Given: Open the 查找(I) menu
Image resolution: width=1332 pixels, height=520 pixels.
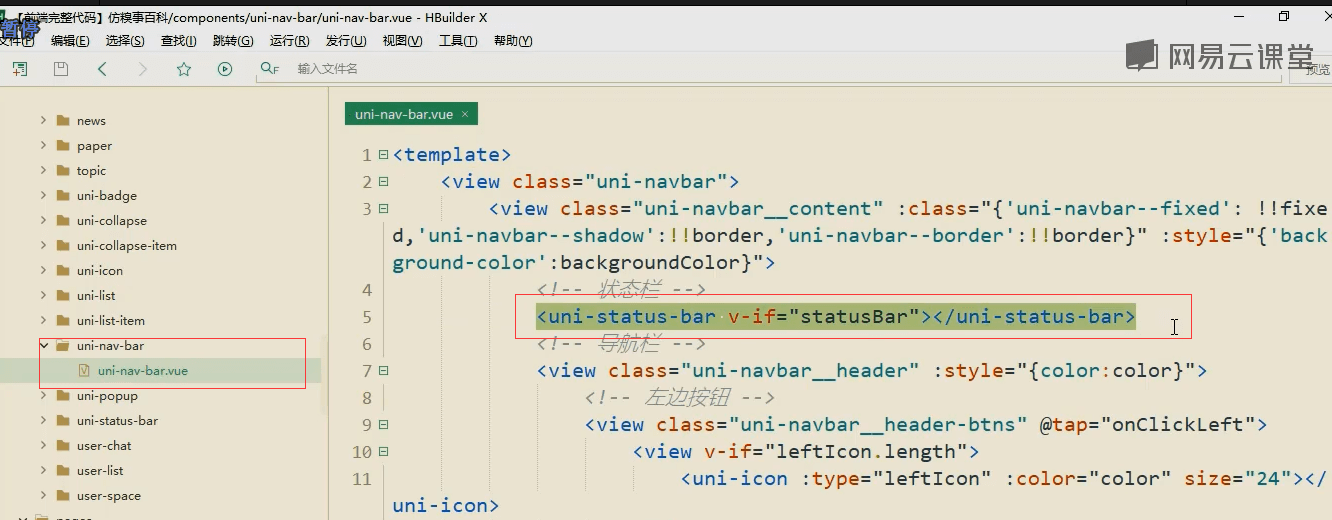Looking at the screenshot, I should click(x=179, y=41).
